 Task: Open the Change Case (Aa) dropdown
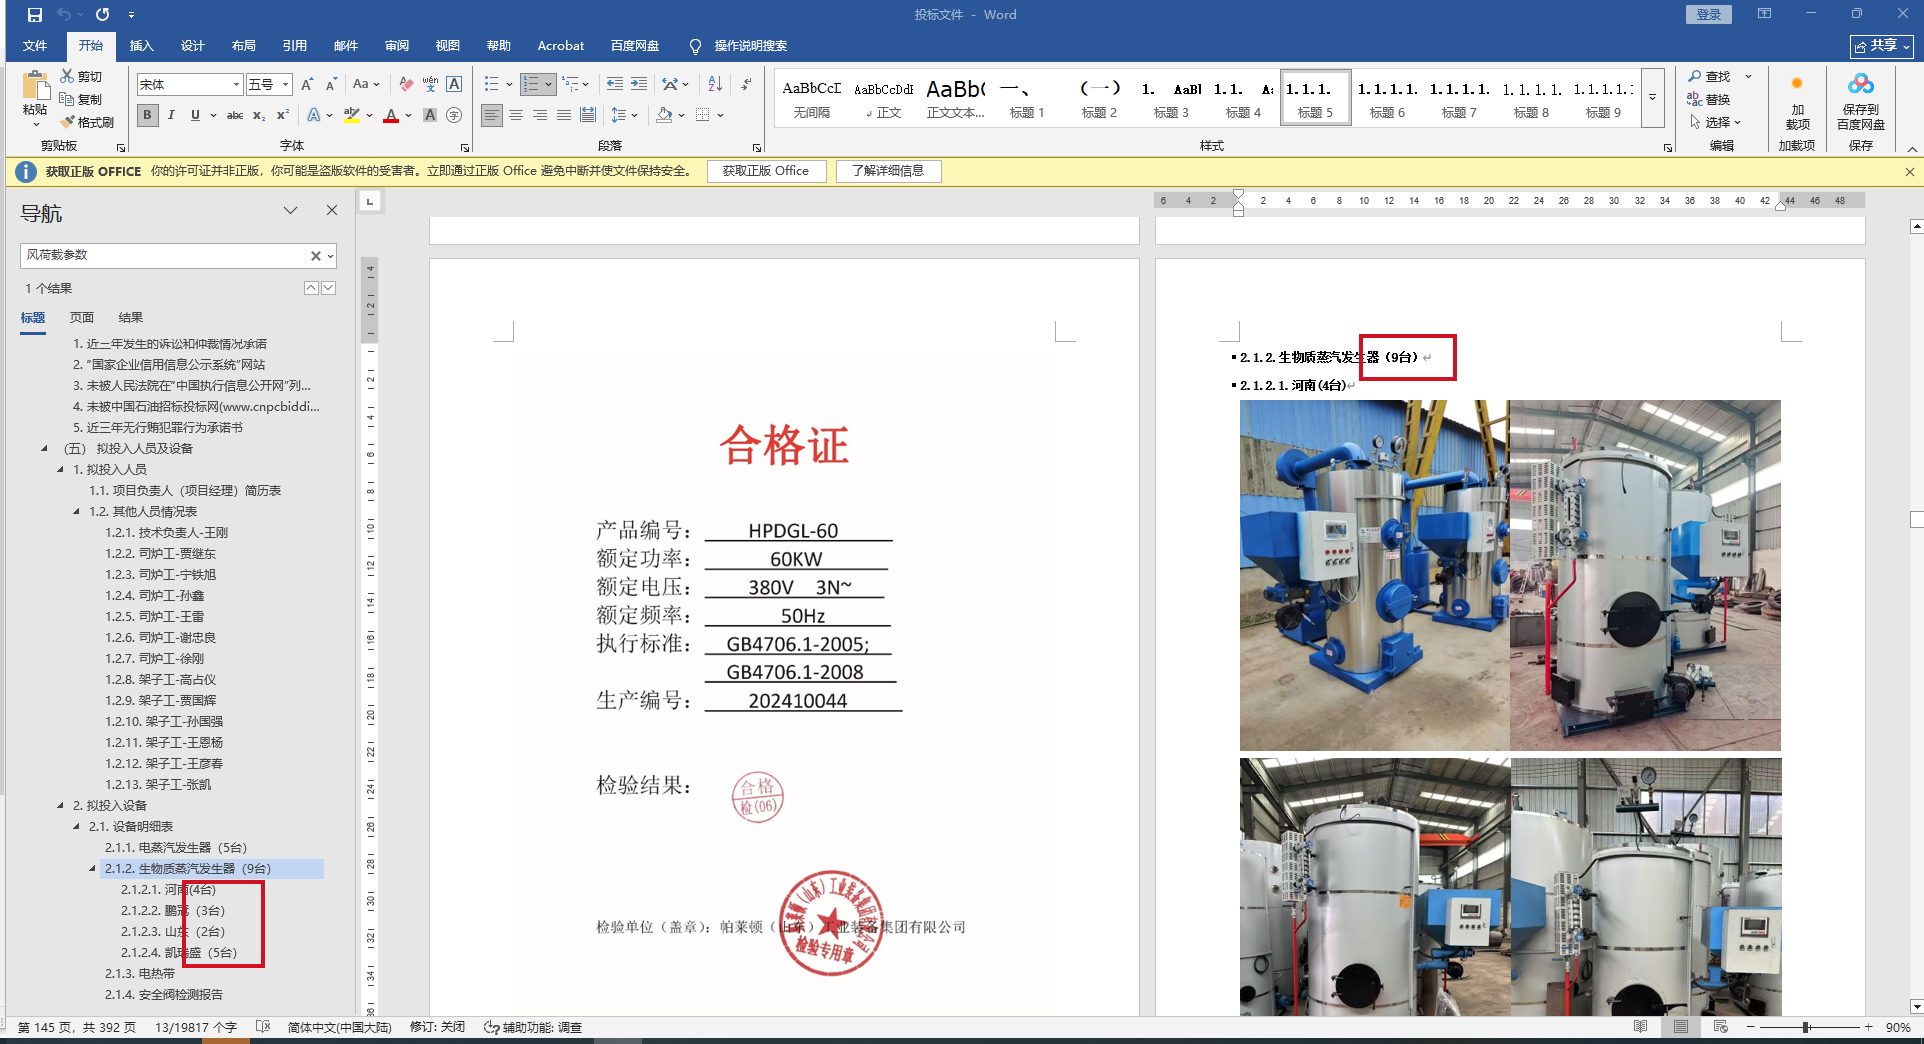pos(366,85)
